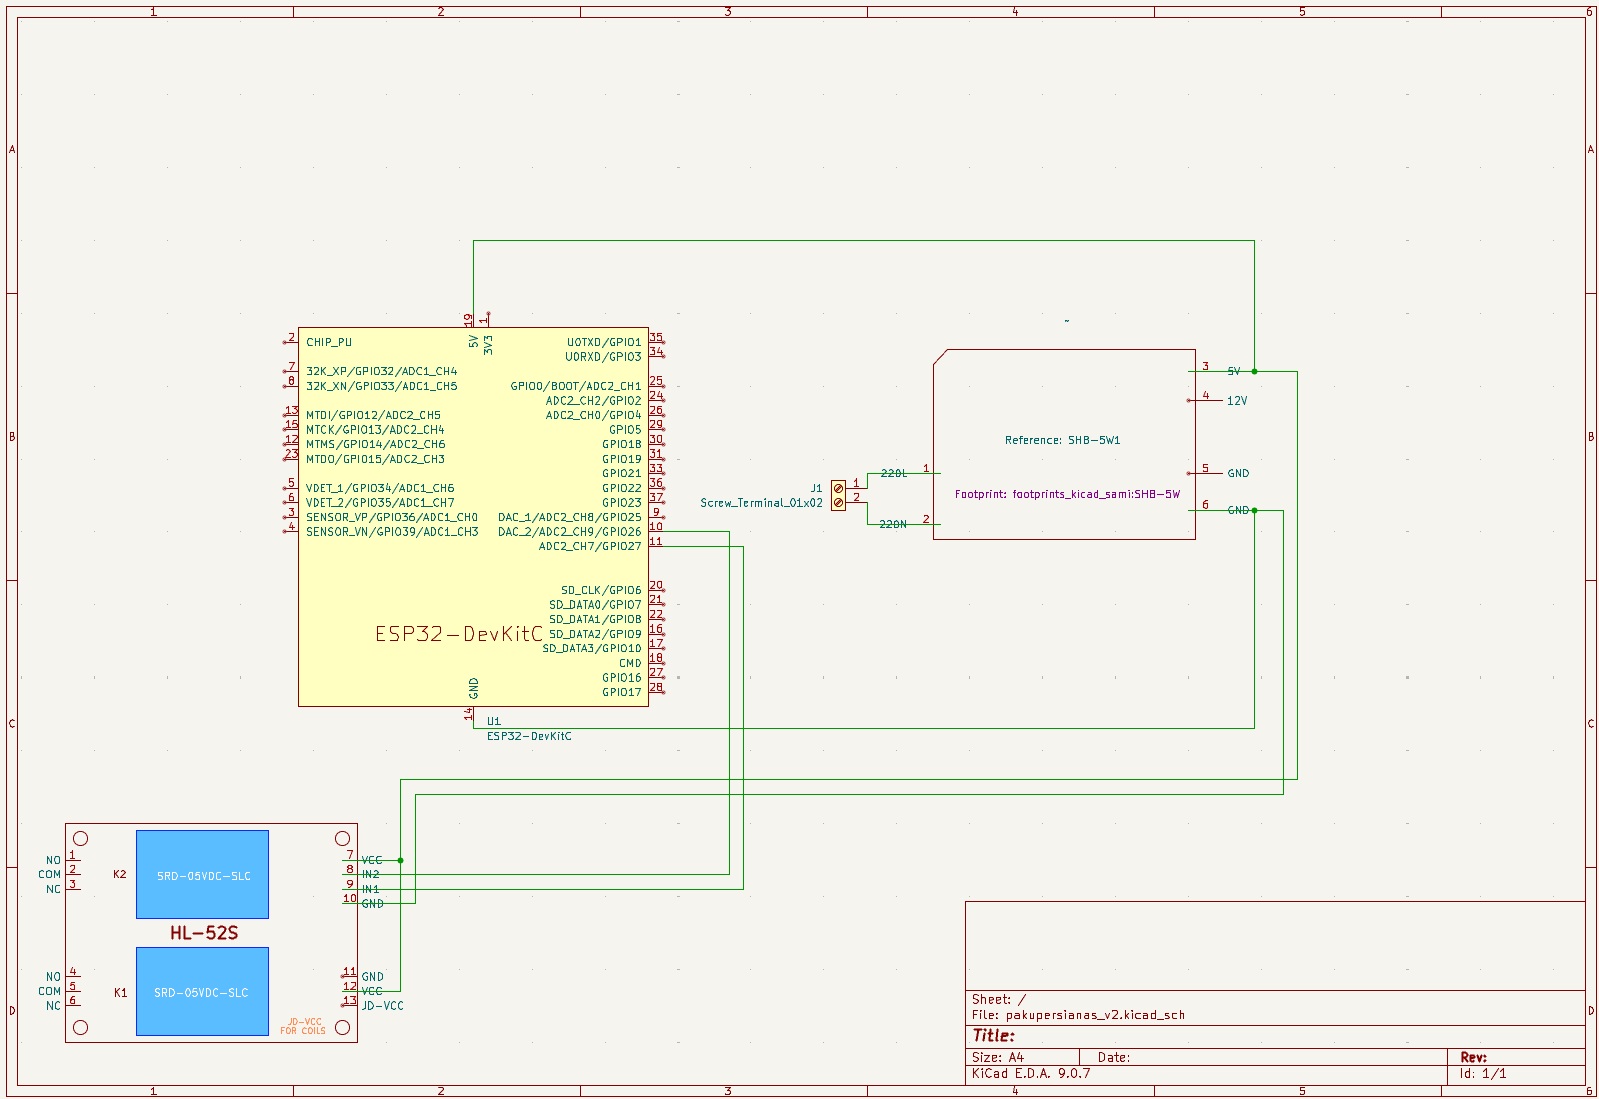This screenshot has width=1599, height=1099.
Task: Click the MTMS/GPIO14/ADC2_CH6 pin label
Action: (x=376, y=444)
